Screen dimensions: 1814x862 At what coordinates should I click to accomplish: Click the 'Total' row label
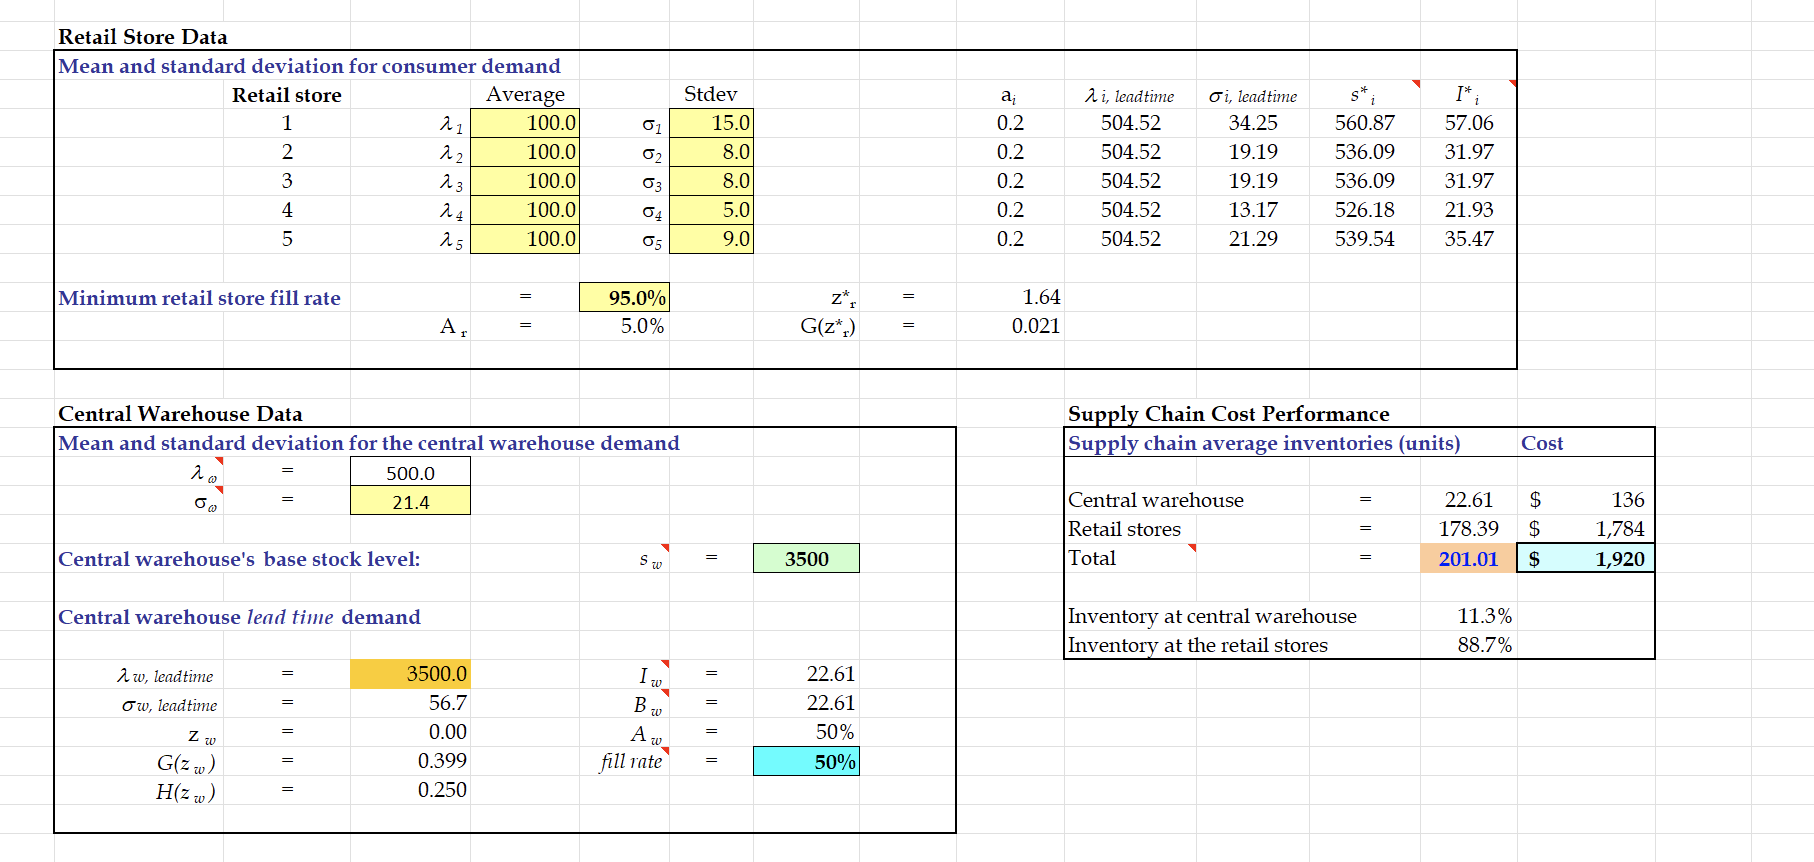pos(1092,558)
